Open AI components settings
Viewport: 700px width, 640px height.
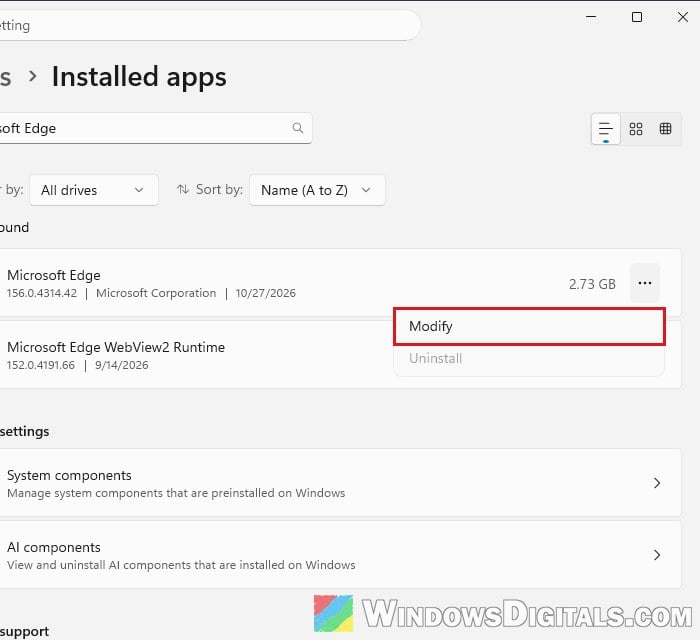(x=340, y=555)
